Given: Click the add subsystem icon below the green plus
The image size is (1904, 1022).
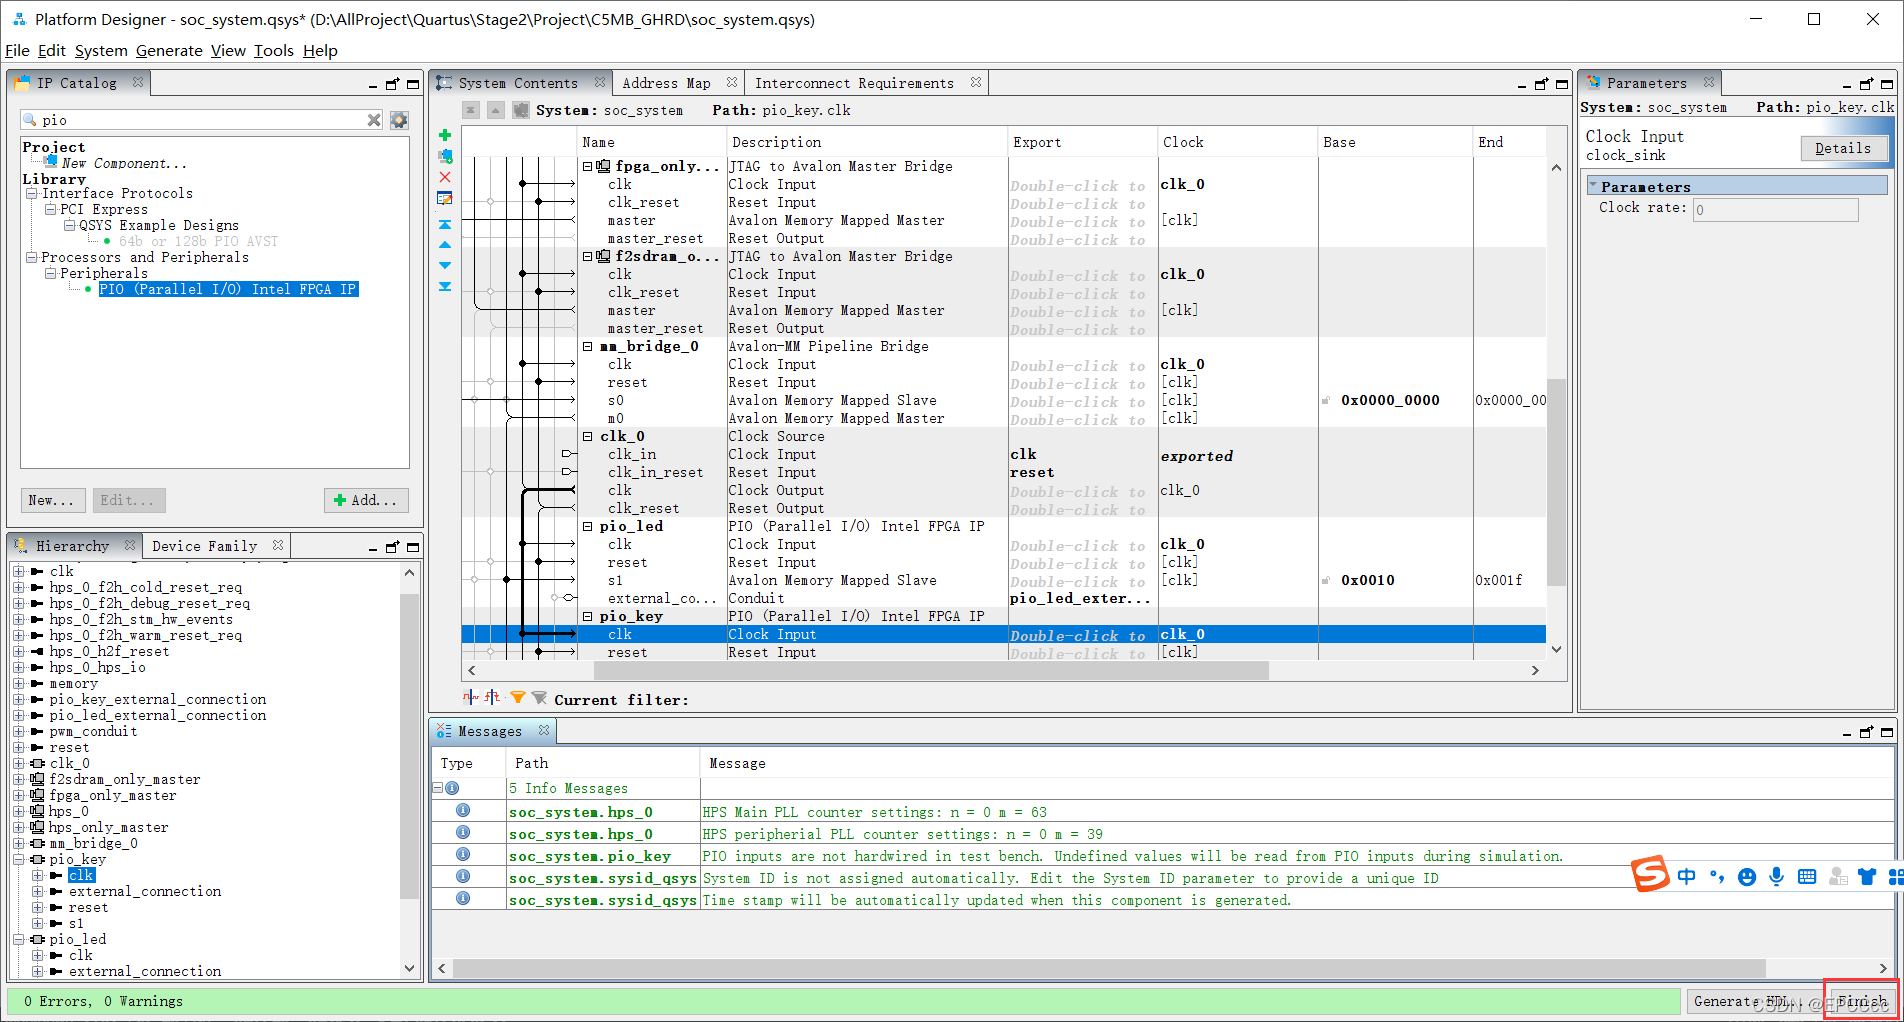Looking at the screenshot, I should click(445, 156).
